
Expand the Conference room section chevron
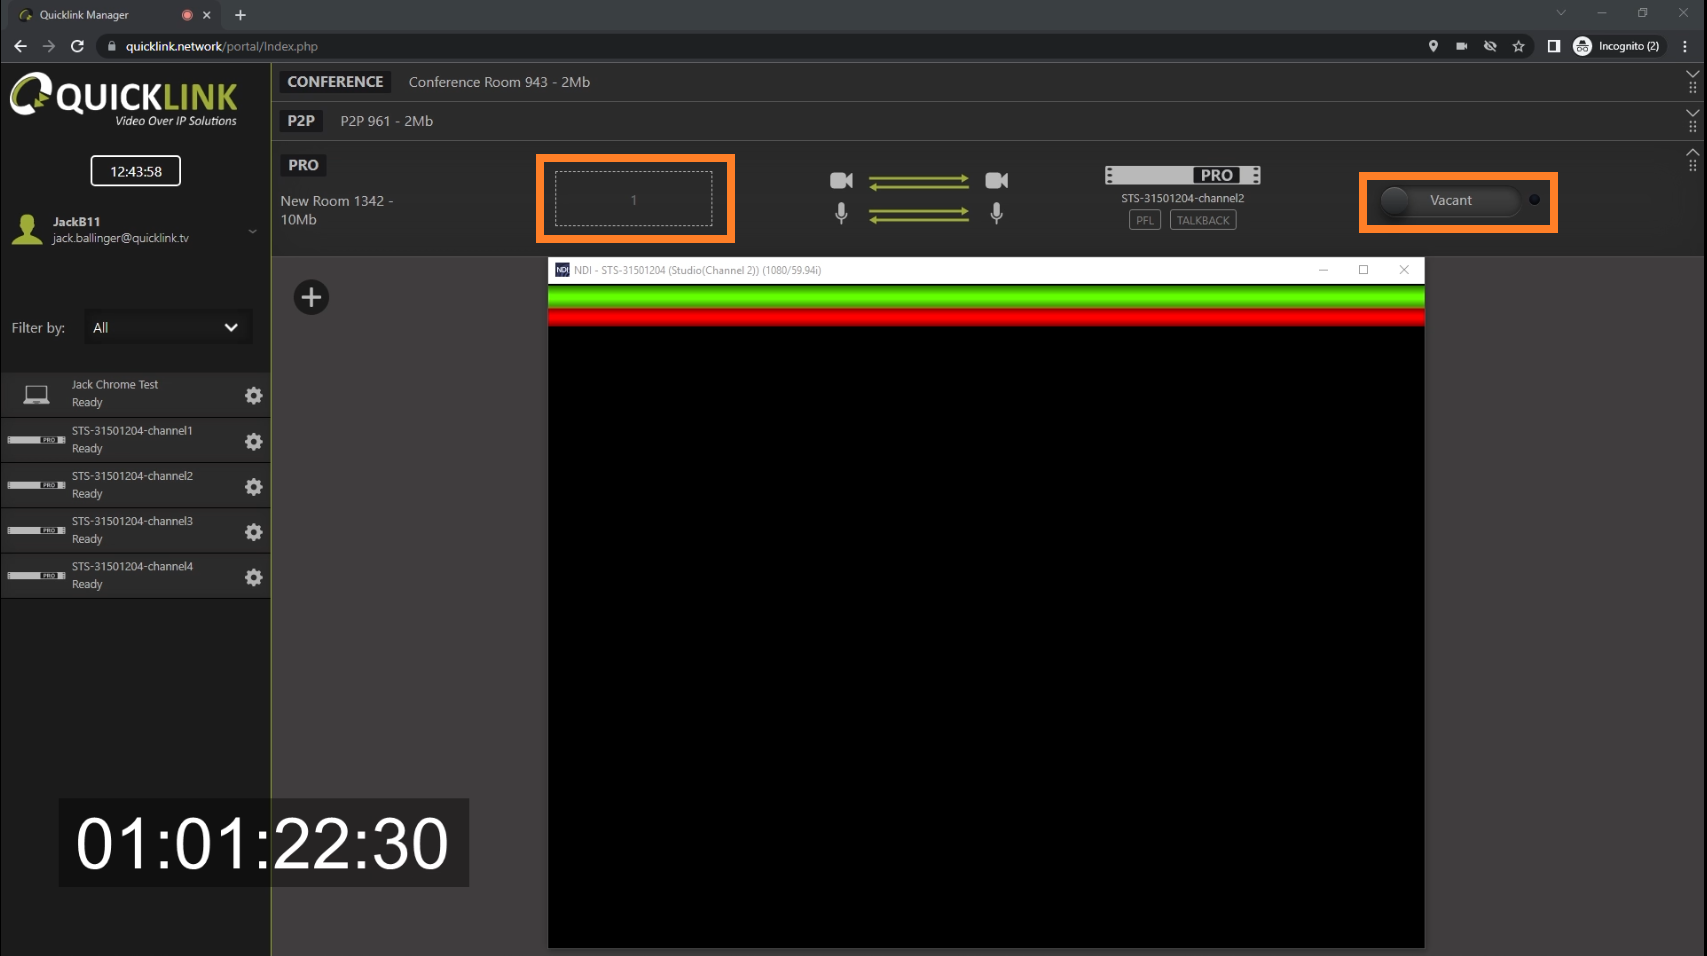click(1692, 75)
